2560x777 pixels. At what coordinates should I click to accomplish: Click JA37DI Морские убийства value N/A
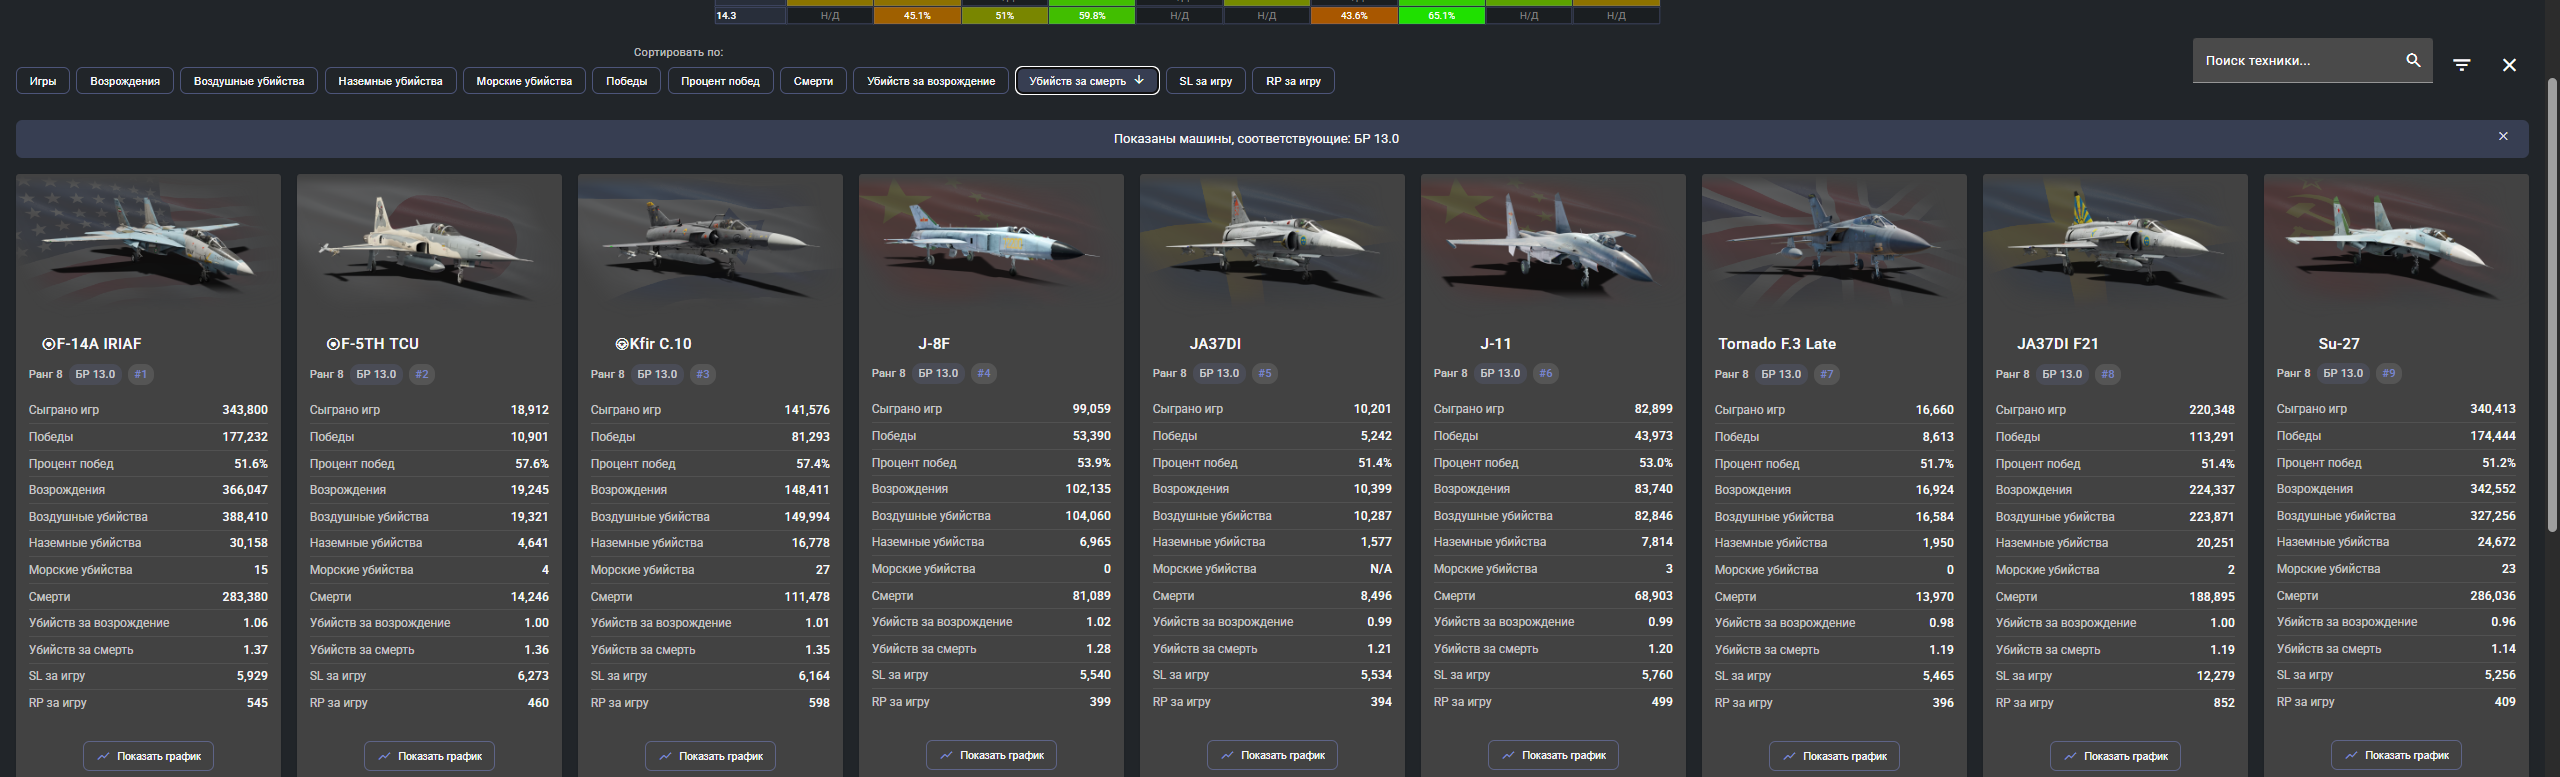tap(1380, 569)
